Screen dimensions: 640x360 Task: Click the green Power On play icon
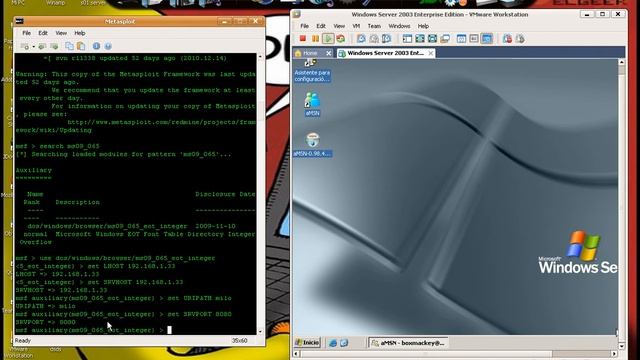328,38
